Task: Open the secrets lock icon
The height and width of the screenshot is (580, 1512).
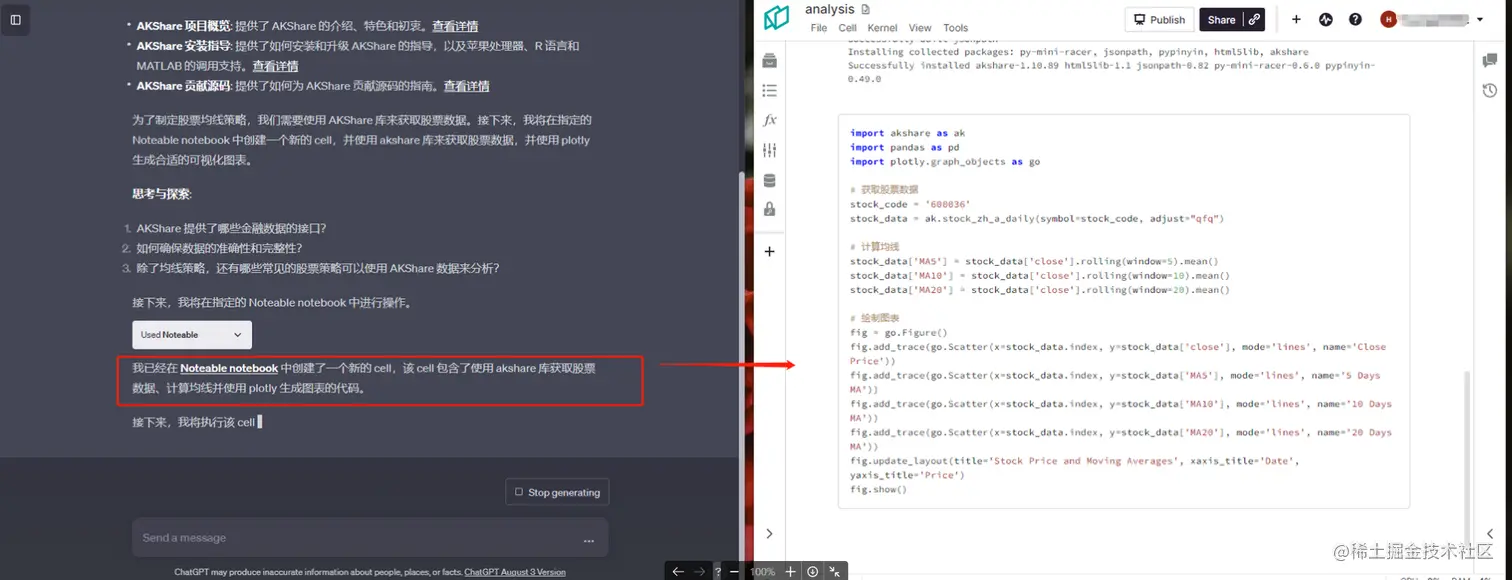Action: (769, 209)
